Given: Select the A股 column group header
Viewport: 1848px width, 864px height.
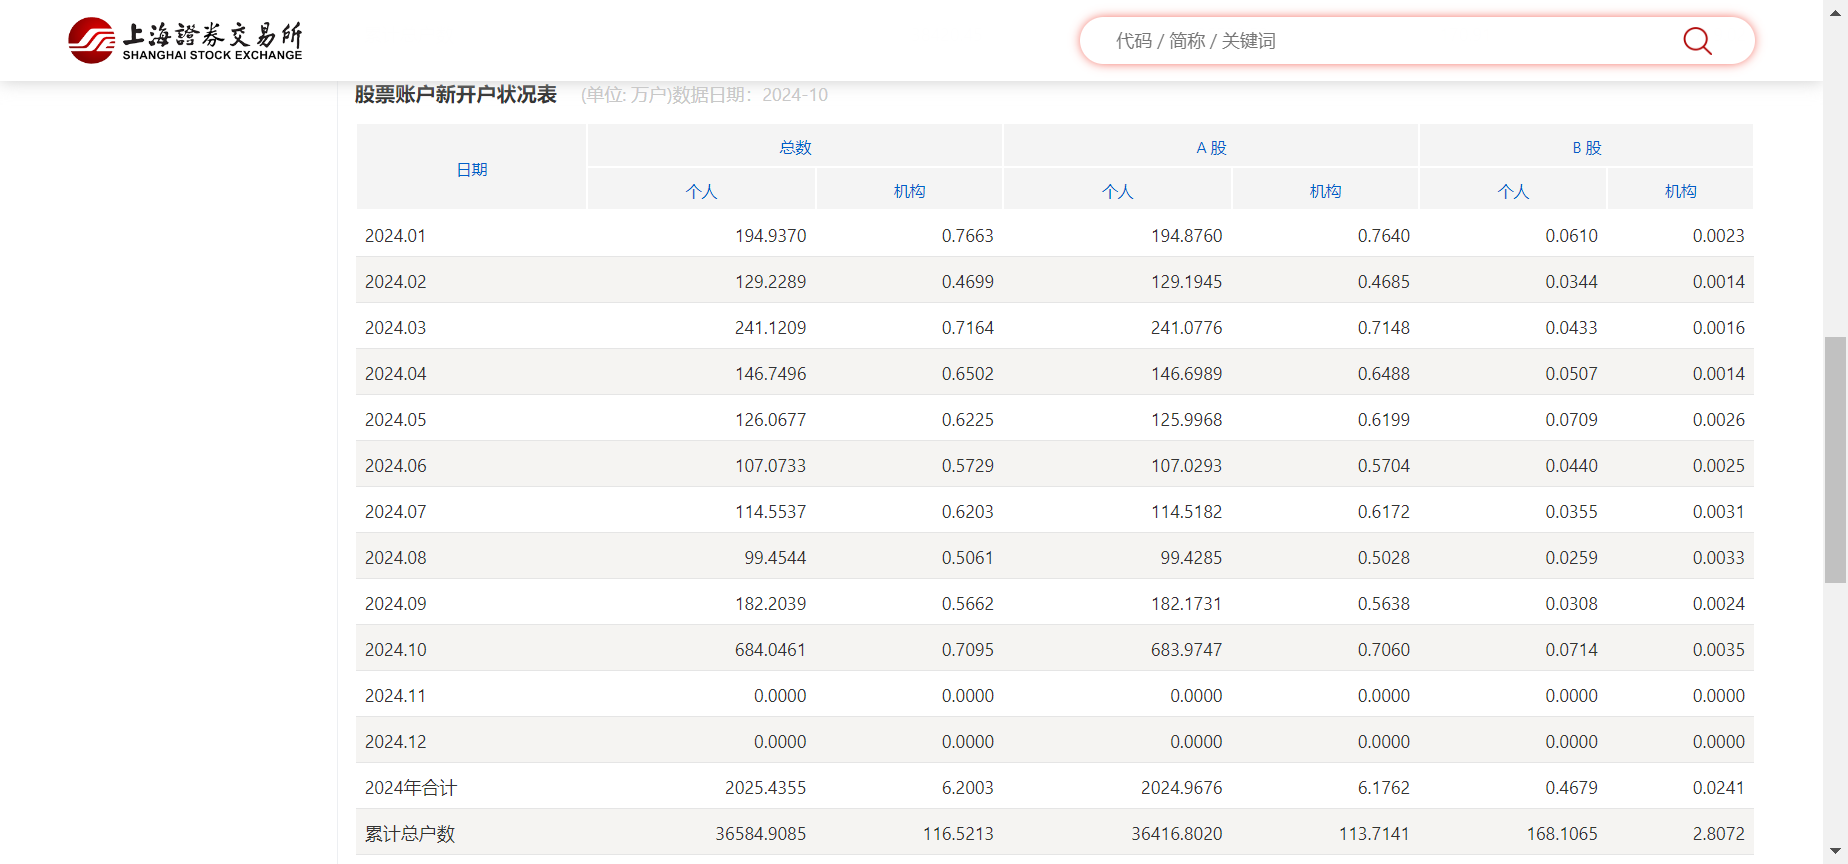Looking at the screenshot, I should click(x=1210, y=147).
